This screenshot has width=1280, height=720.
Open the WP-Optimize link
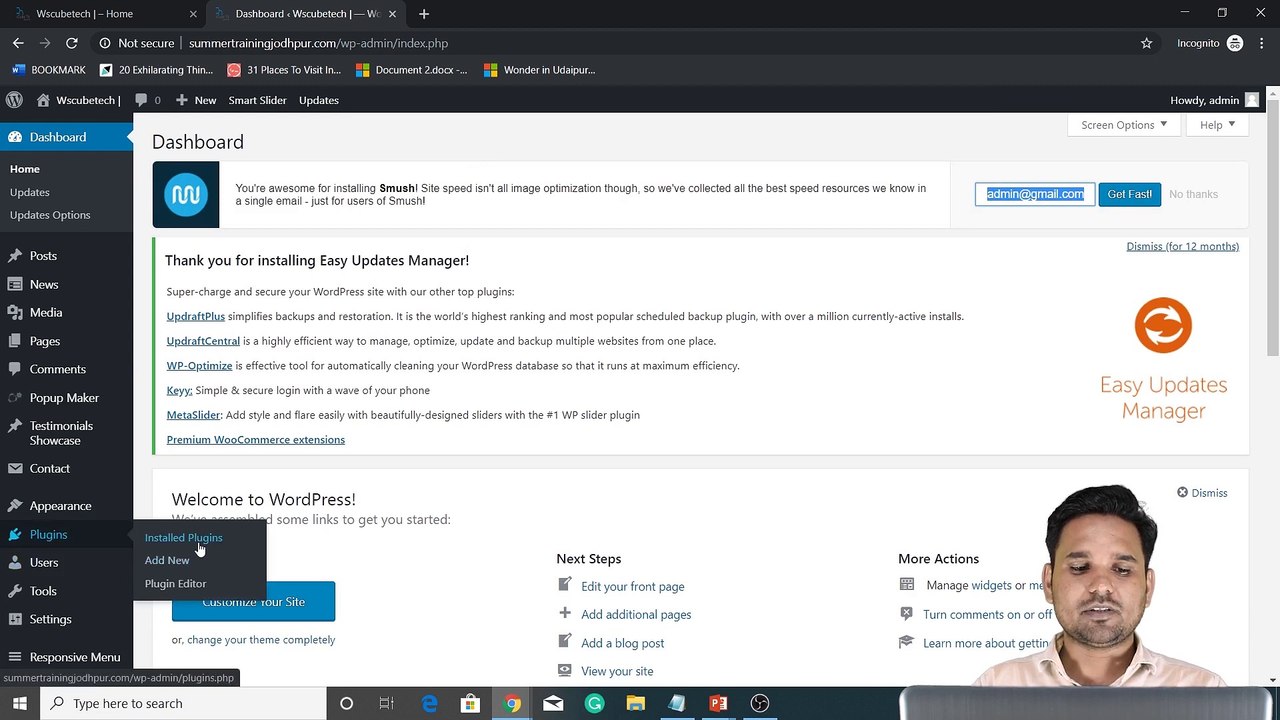click(199, 366)
